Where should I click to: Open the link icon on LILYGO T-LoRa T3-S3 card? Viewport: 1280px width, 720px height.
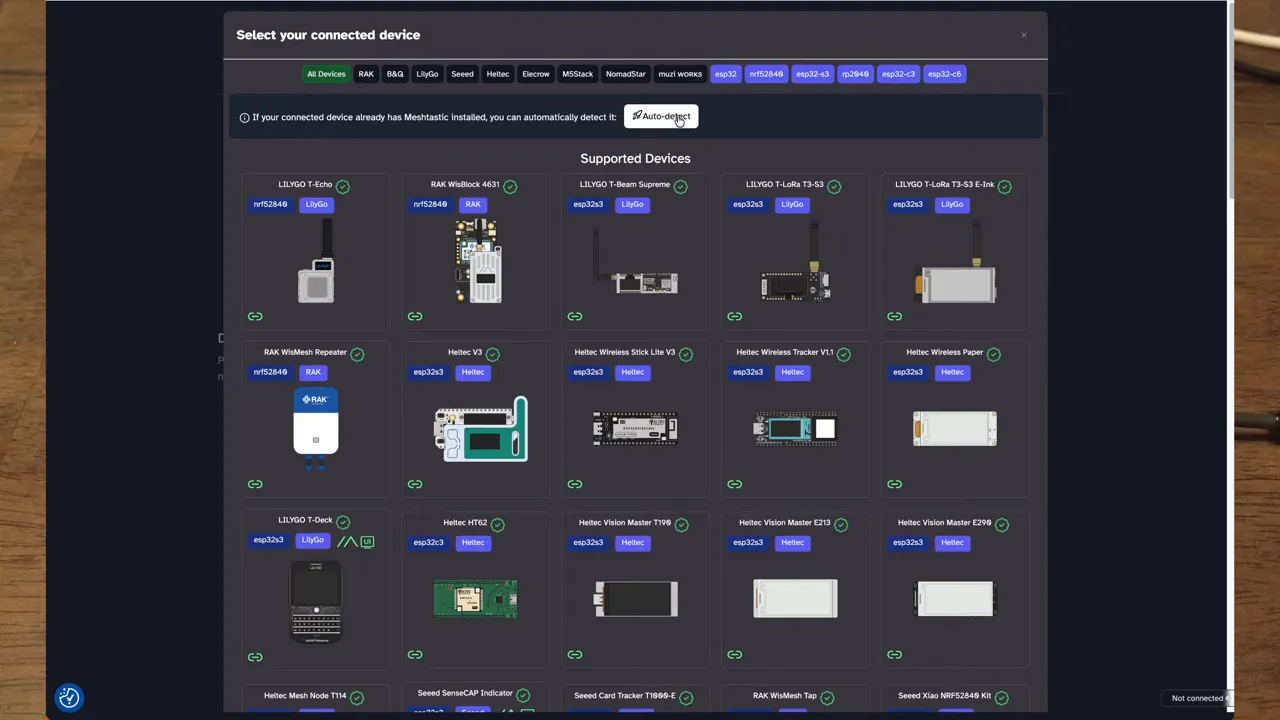tap(735, 317)
